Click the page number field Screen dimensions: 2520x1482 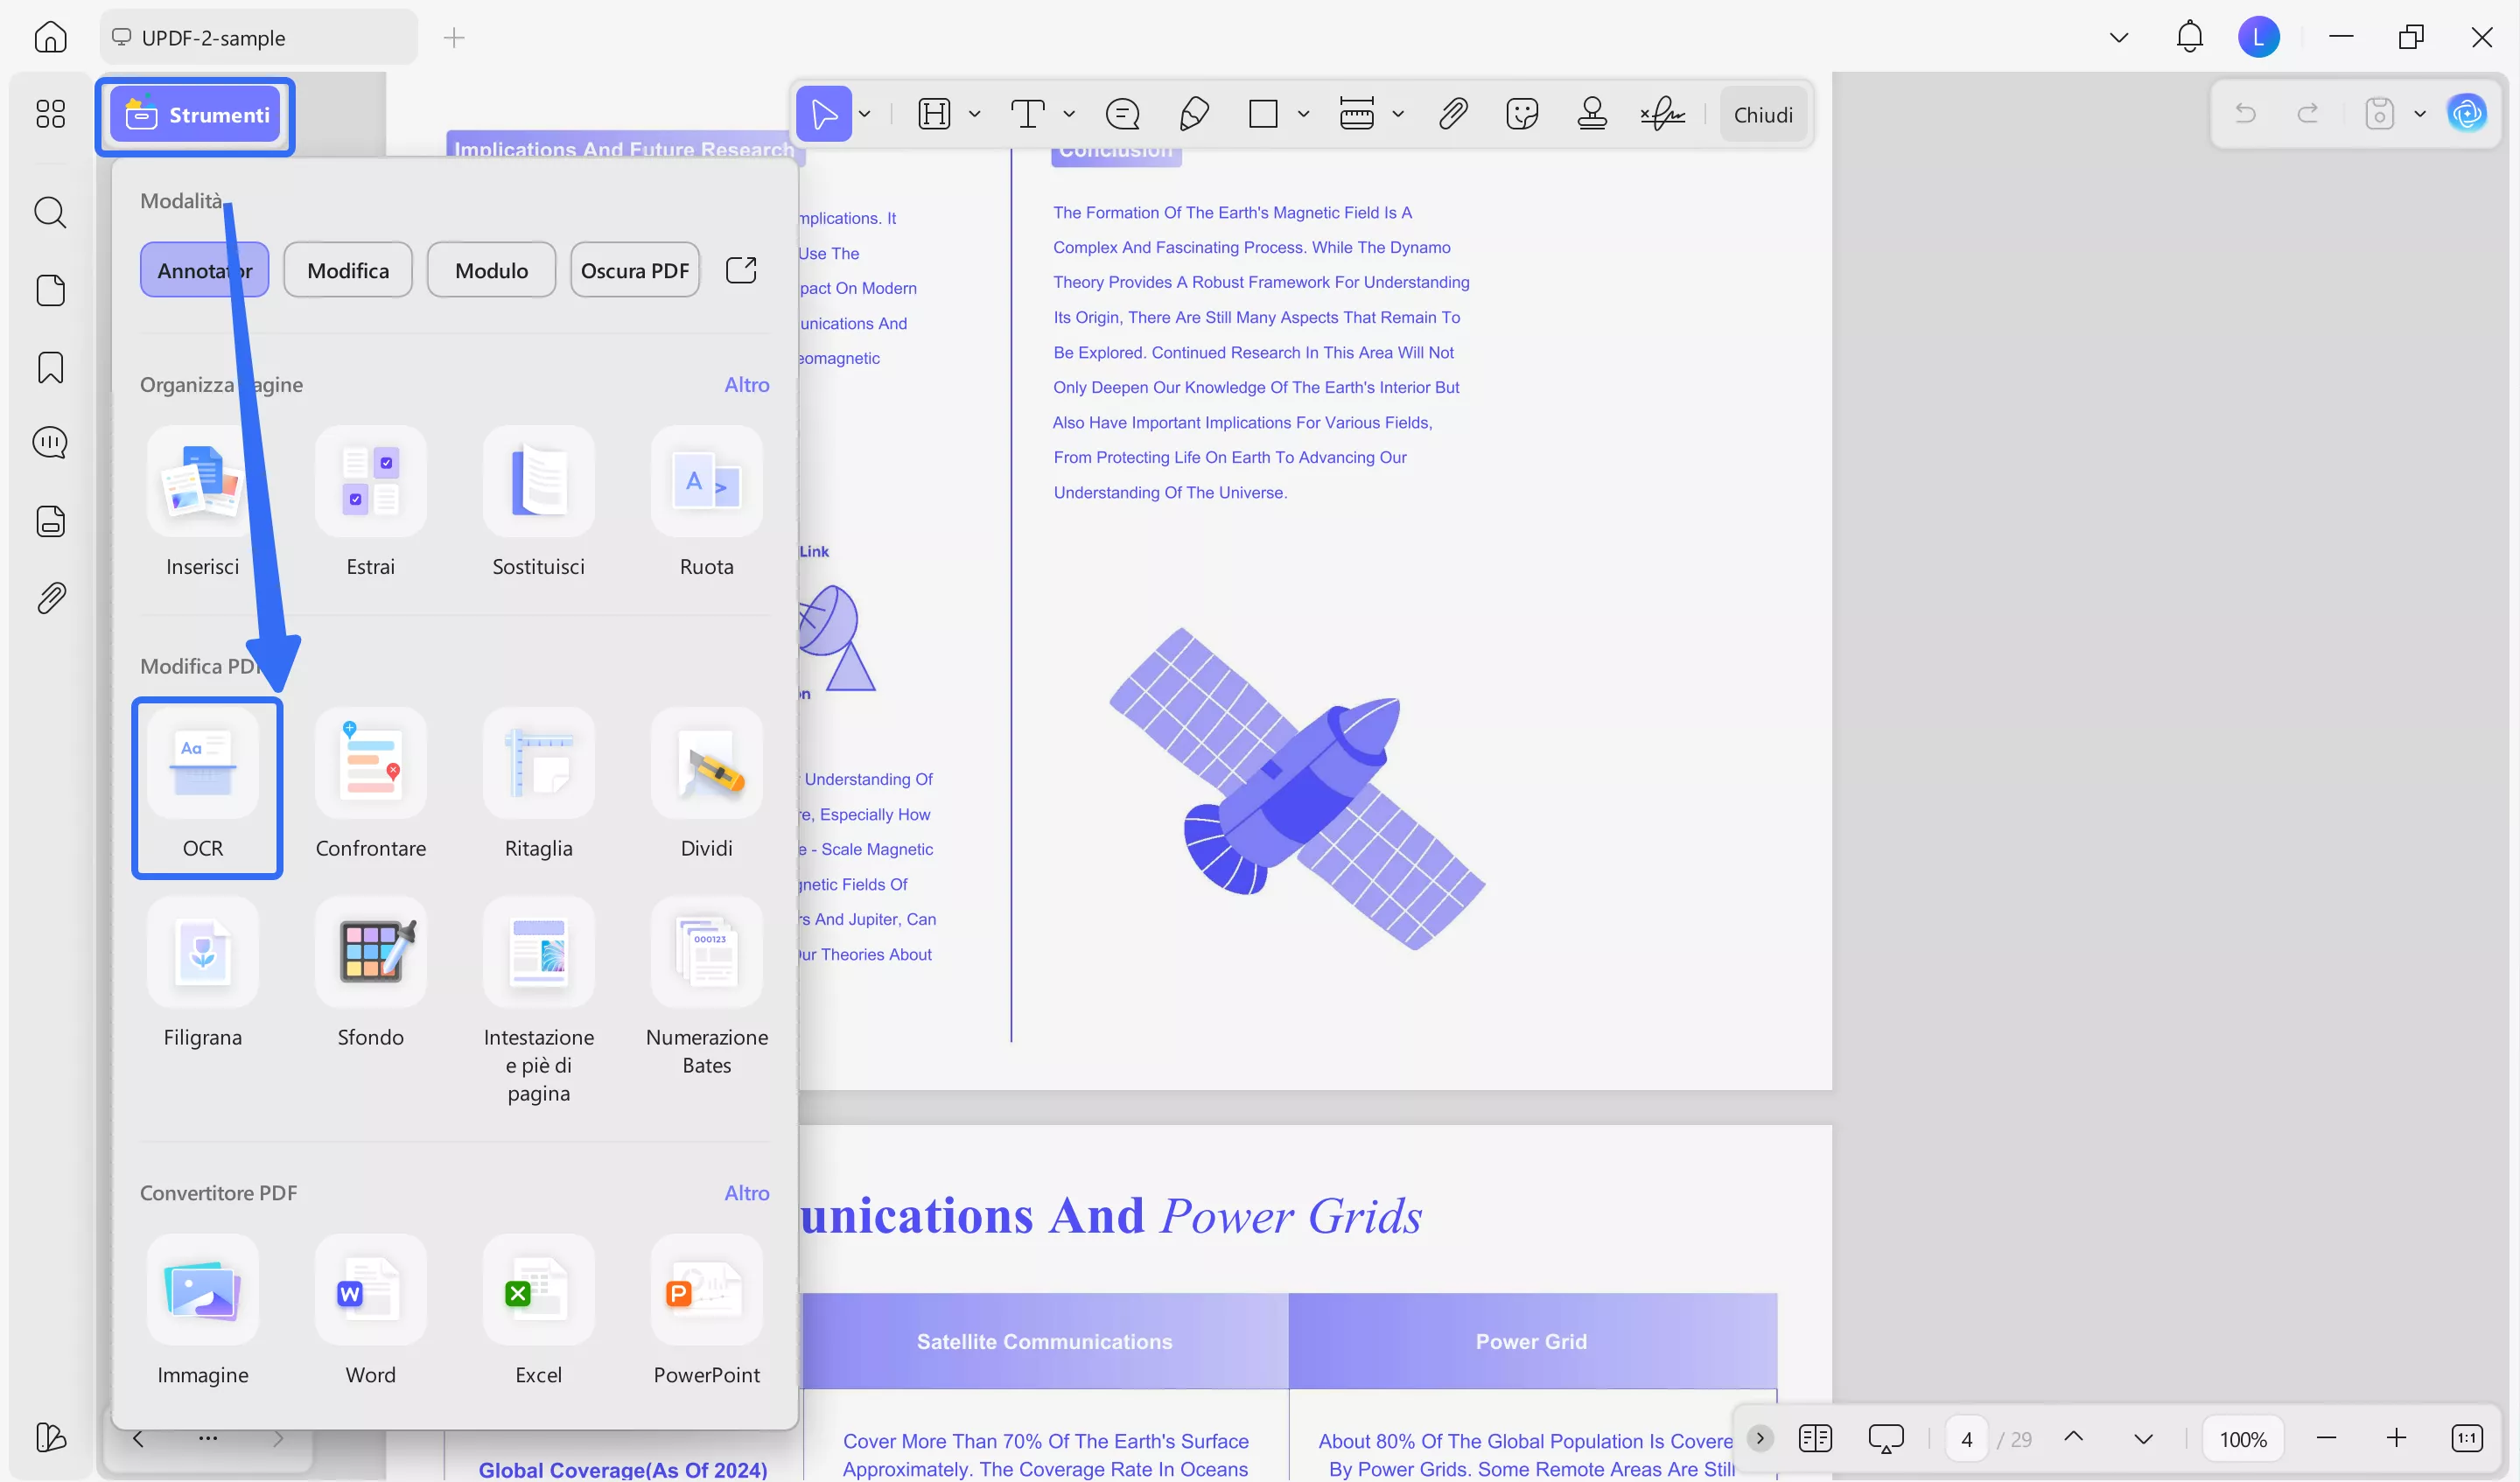1966,1439
